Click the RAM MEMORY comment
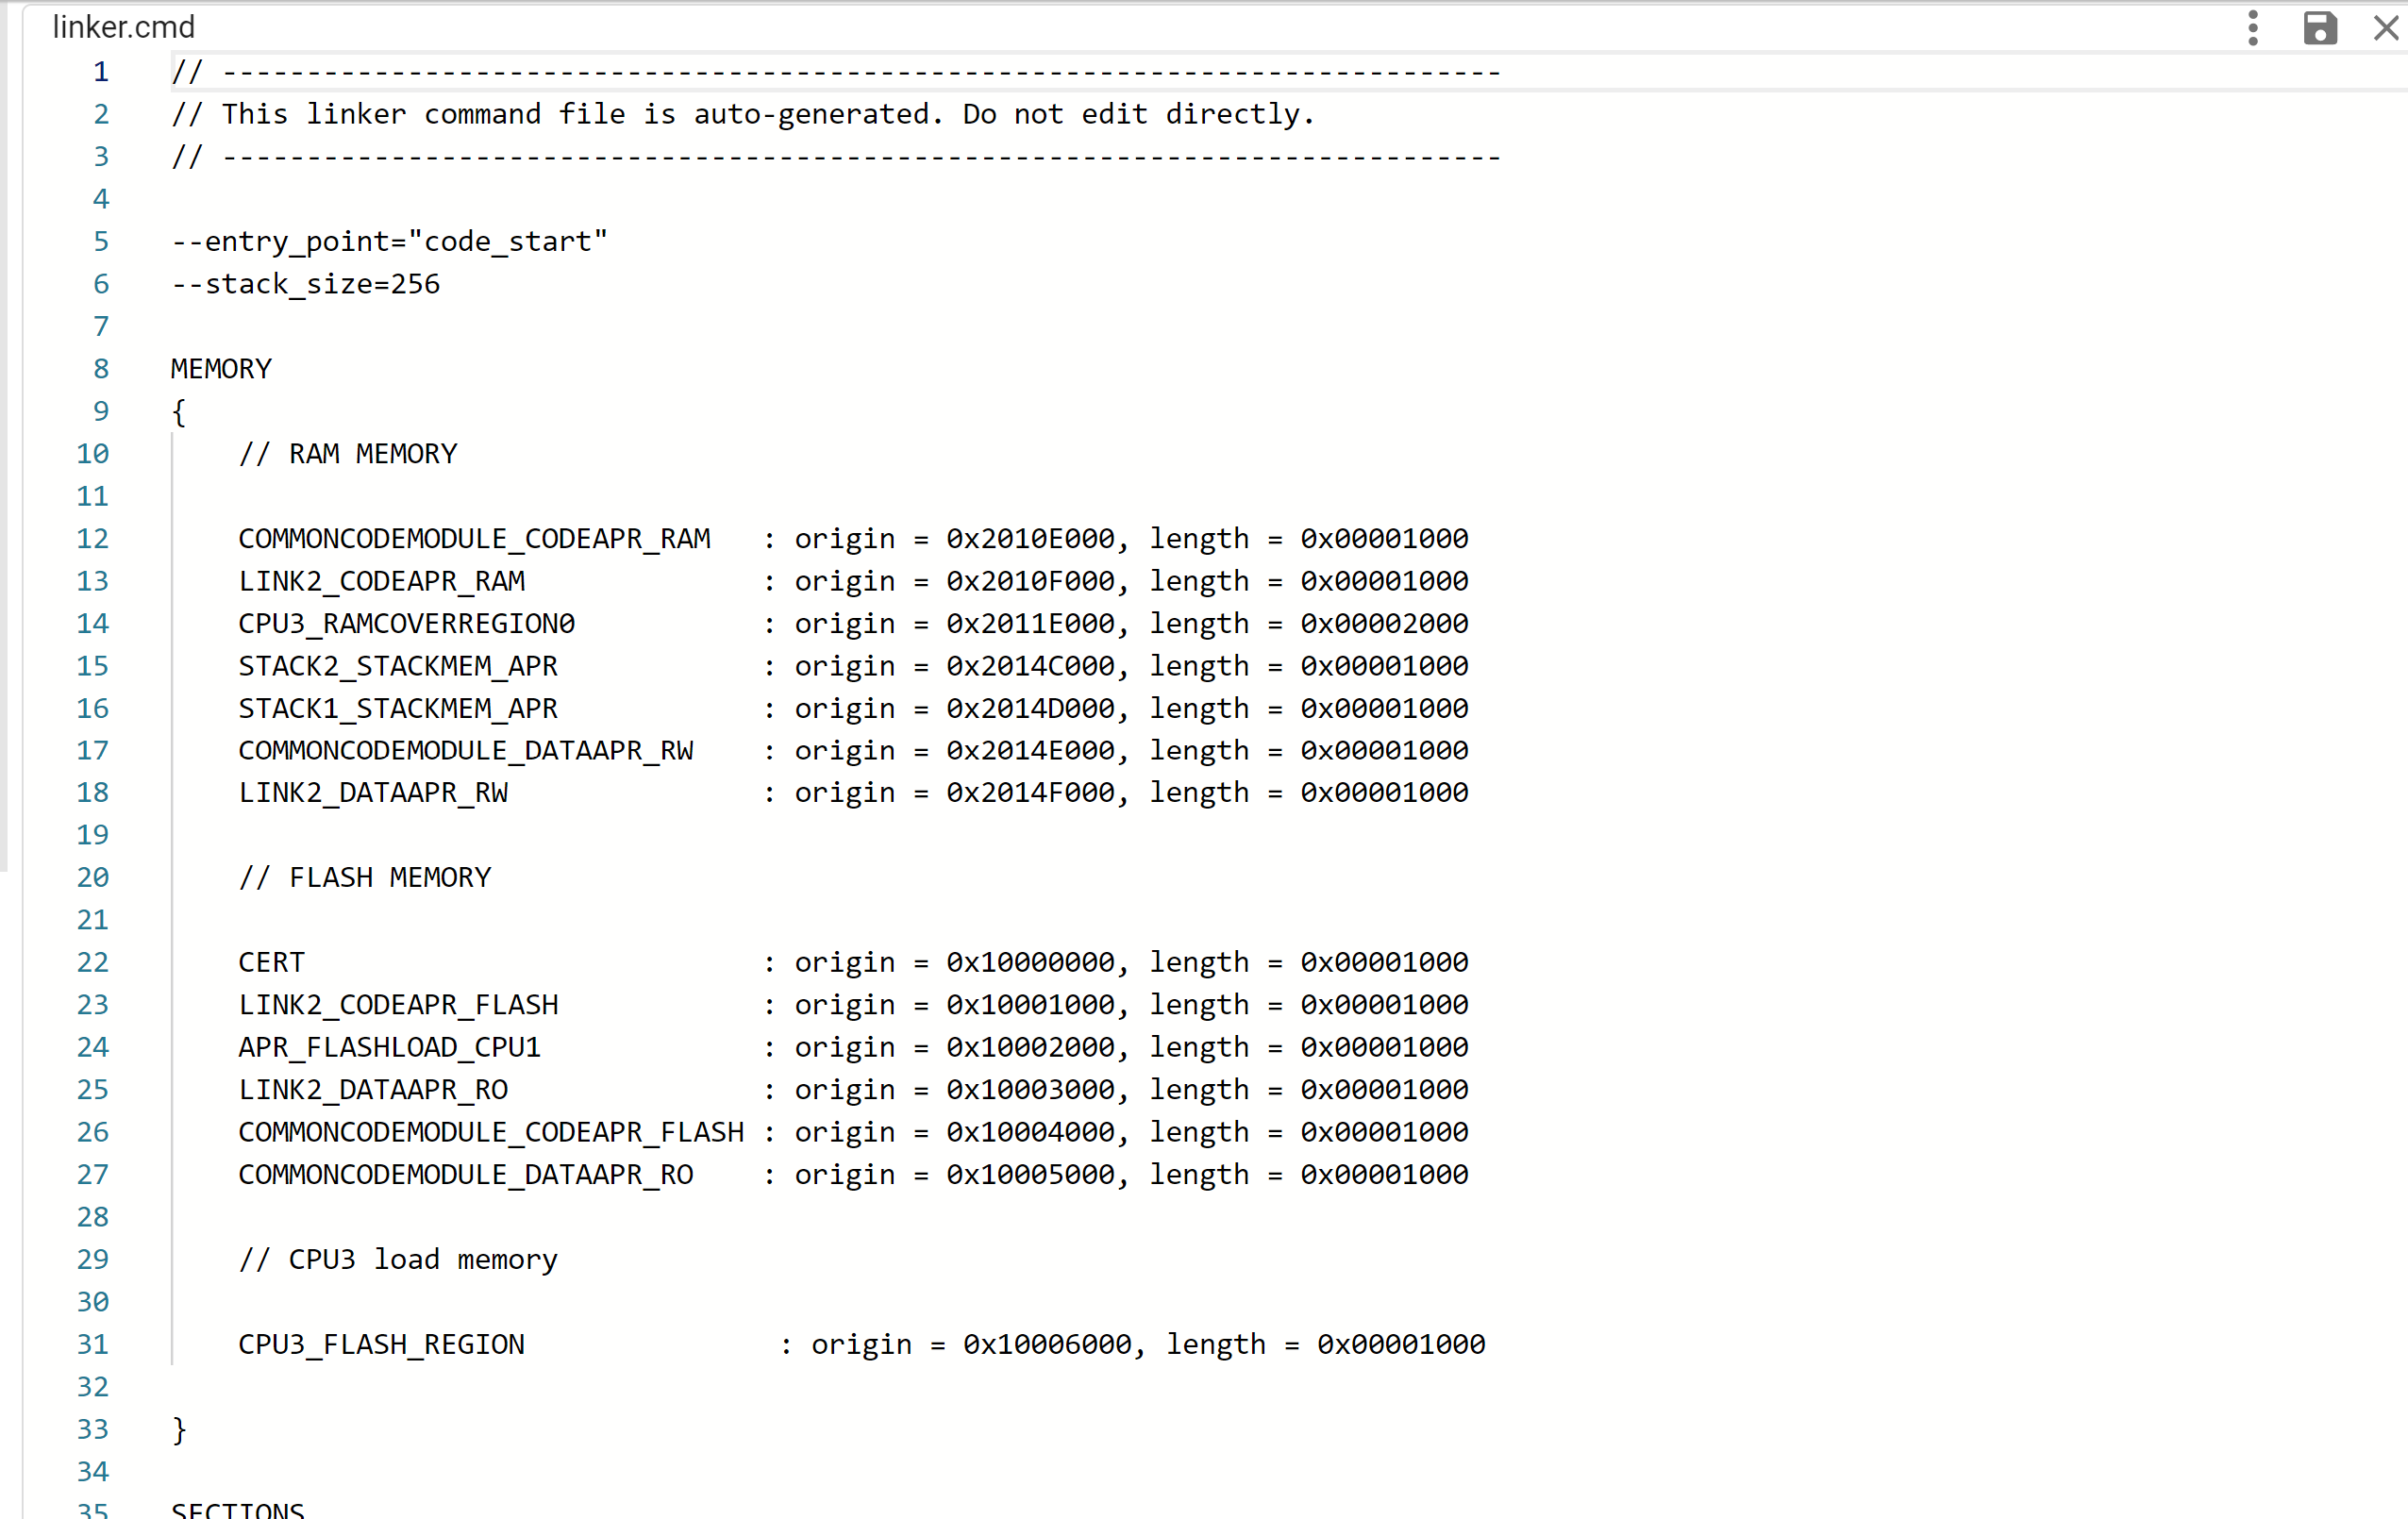The width and height of the screenshot is (2408, 1519). pos(348,453)
